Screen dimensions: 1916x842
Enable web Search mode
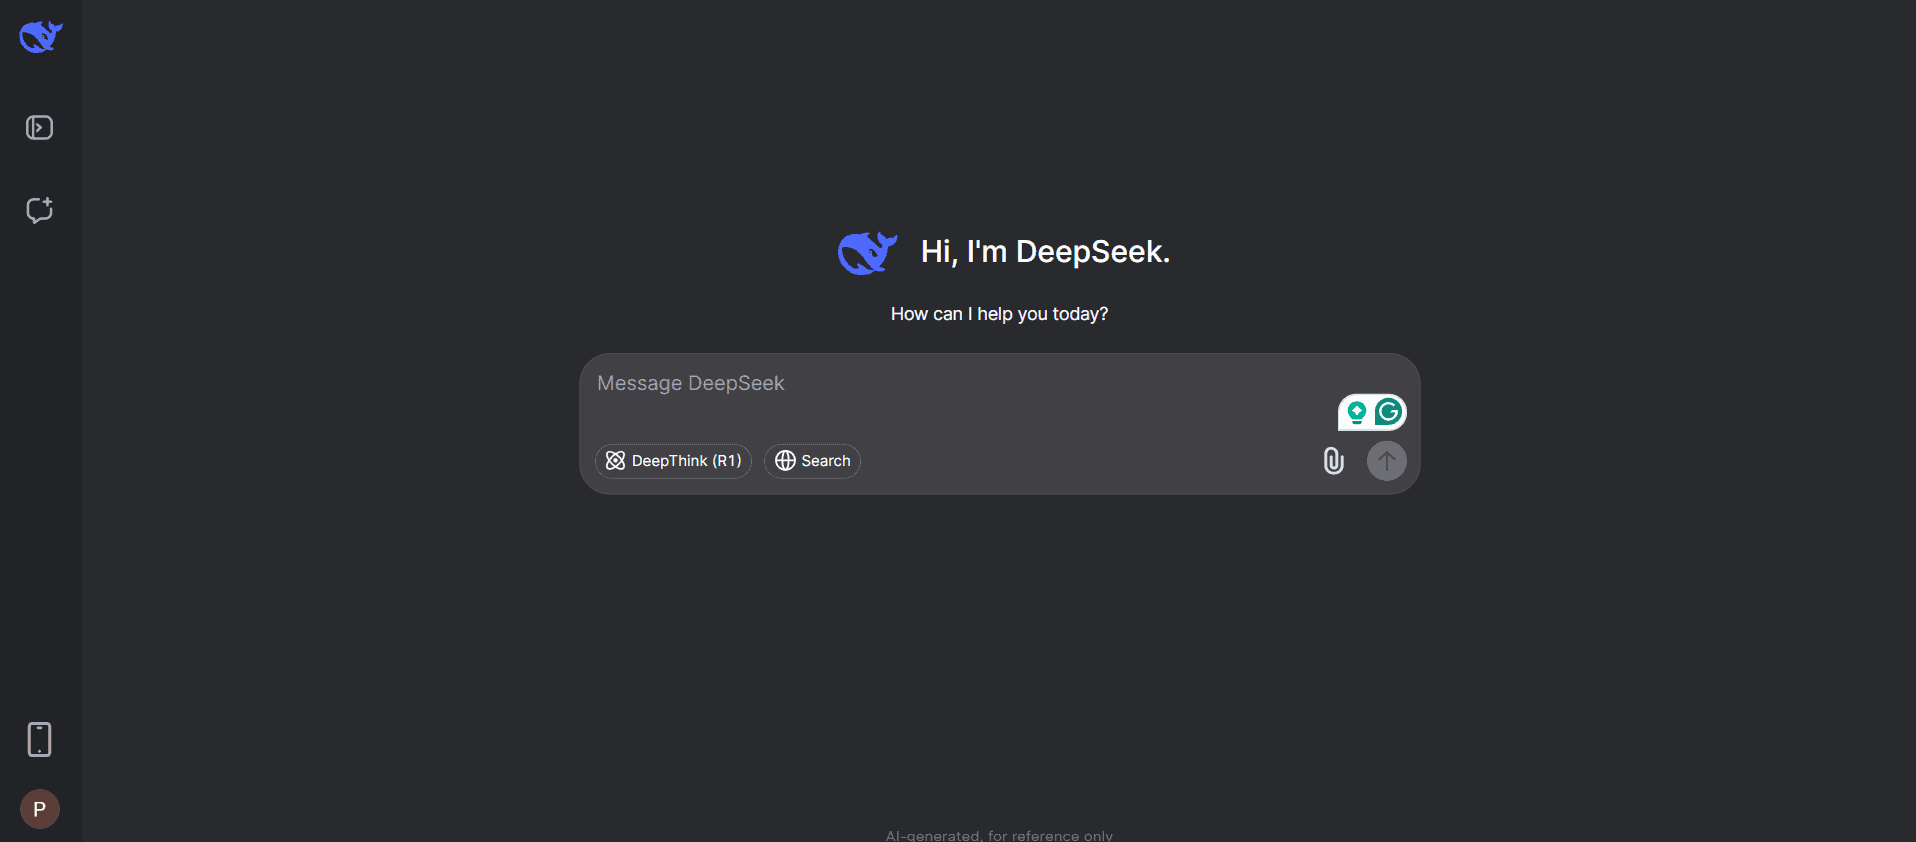point(812,461)
